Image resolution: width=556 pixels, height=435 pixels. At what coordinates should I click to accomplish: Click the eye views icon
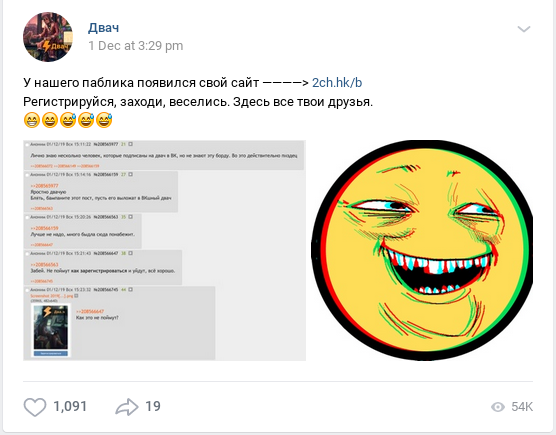click(498, 407)
